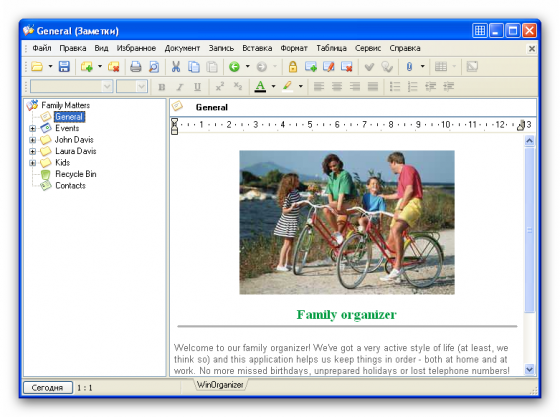Click the green Back arrow icon

(234, 66)
